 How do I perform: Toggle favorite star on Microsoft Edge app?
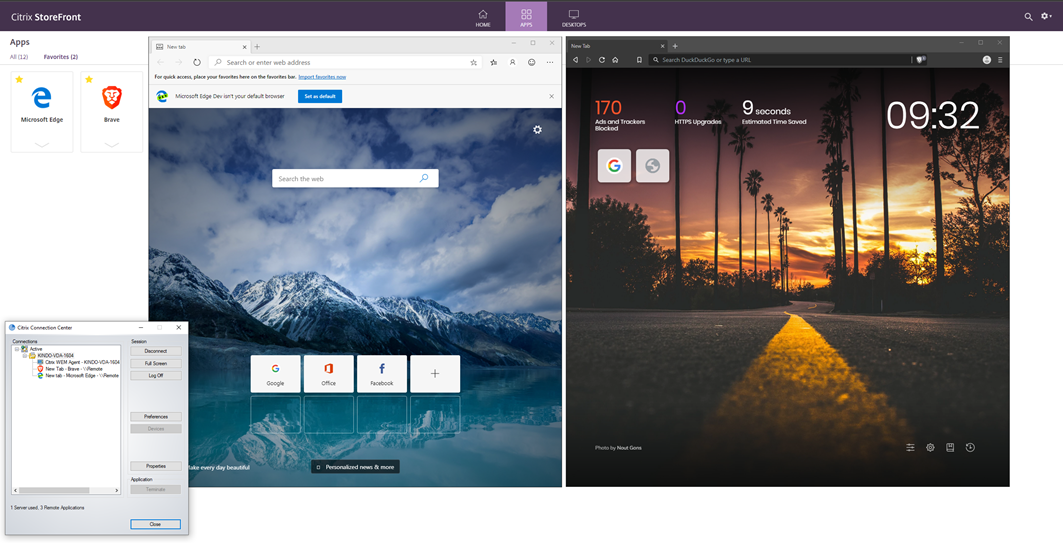click(19, 79)
